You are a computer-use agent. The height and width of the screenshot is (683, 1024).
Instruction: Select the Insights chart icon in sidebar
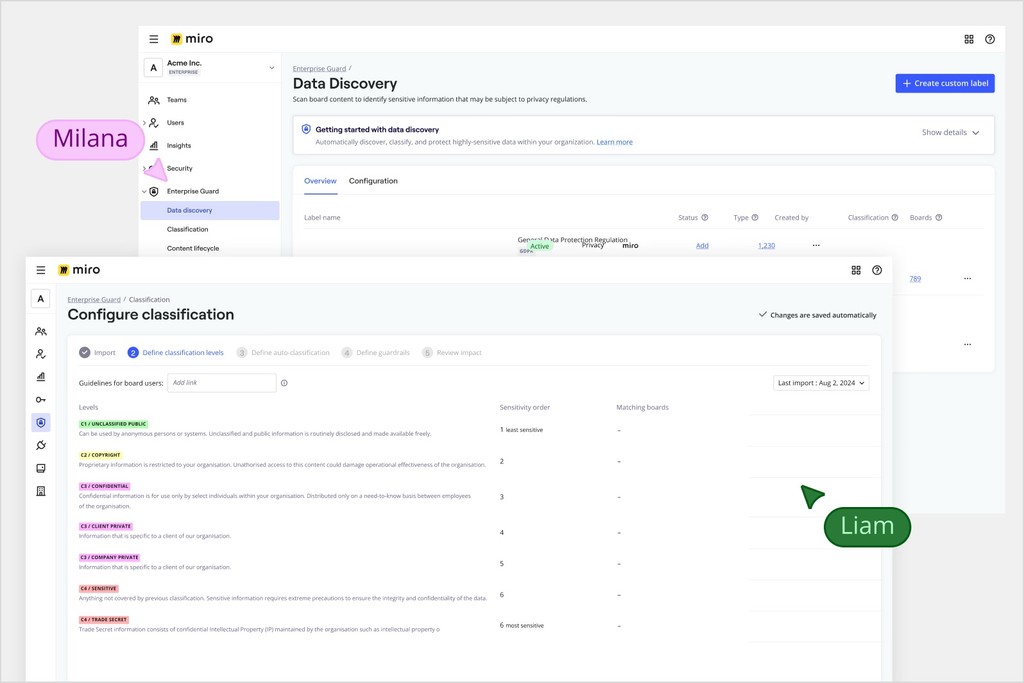tap(40, 375)
